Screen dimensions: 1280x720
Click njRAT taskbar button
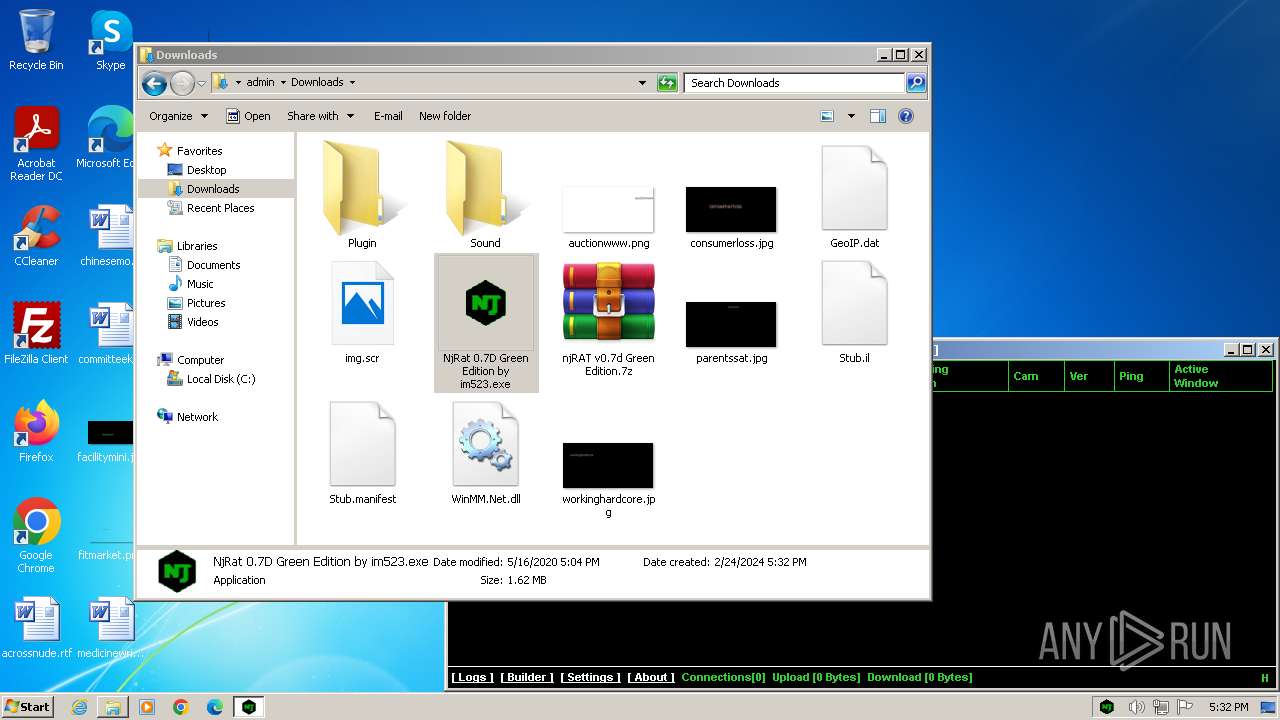(248, 707)
